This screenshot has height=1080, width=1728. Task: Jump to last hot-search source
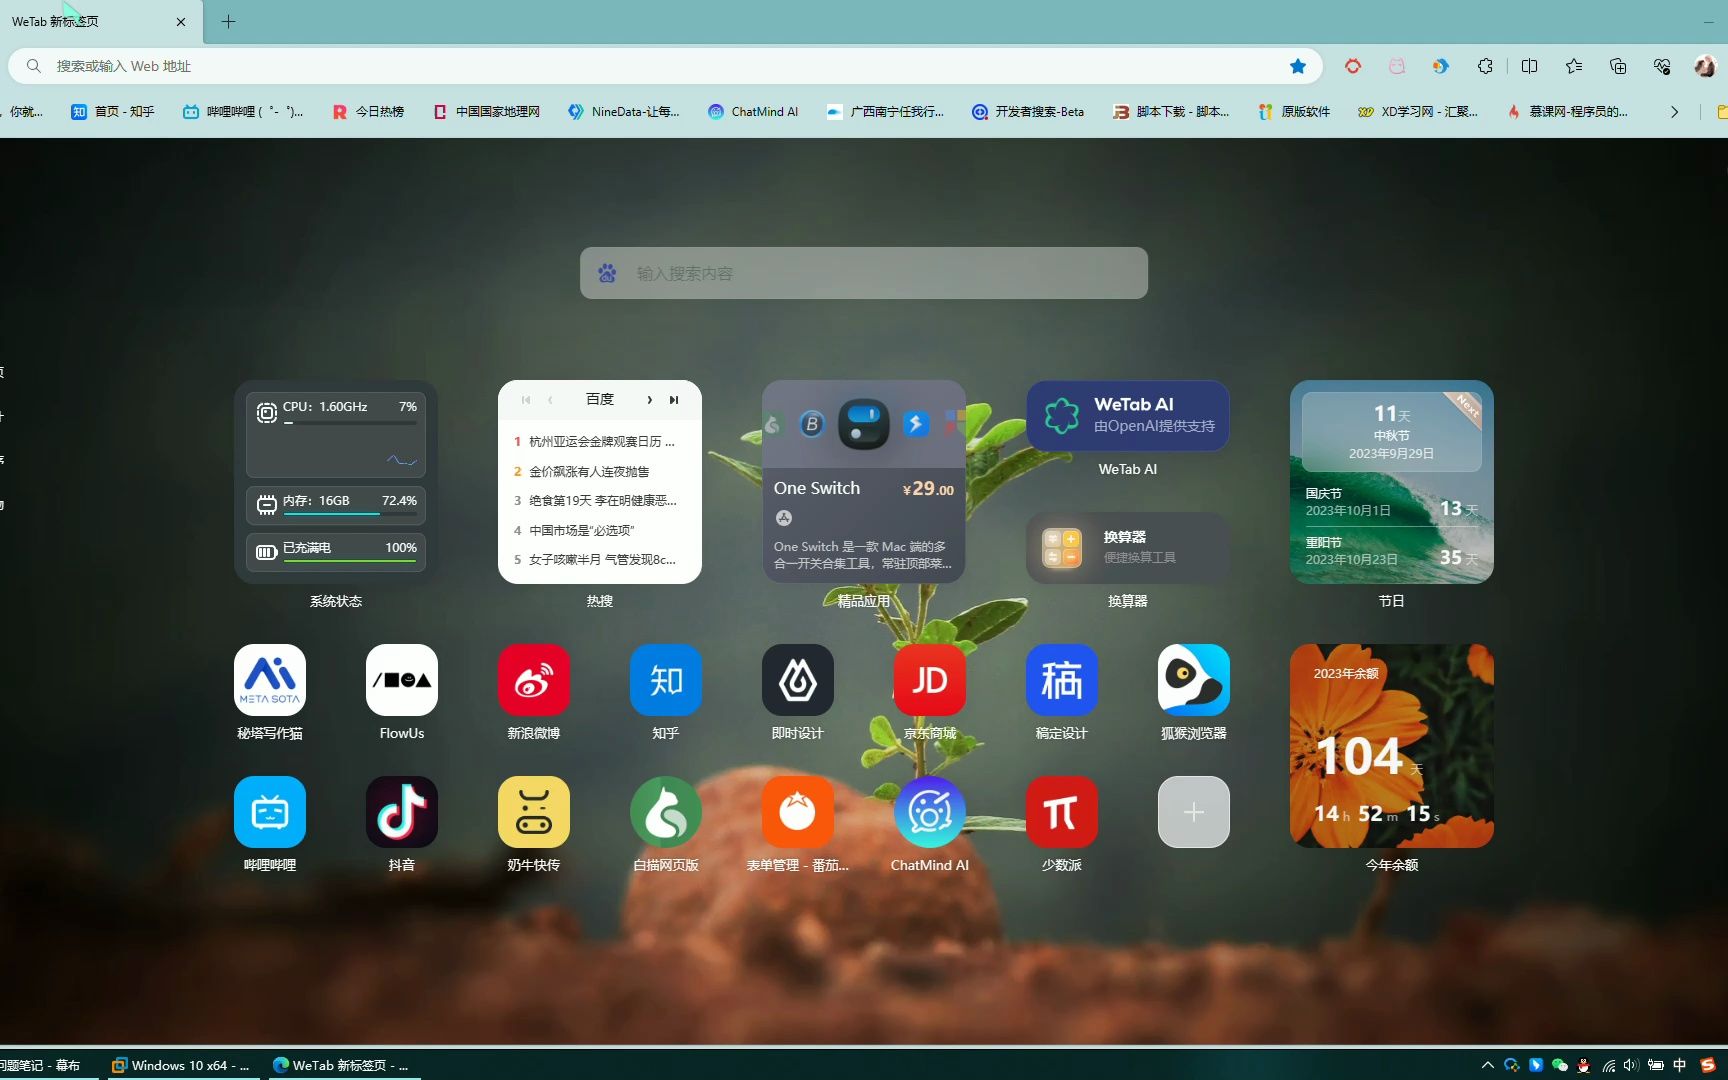[x=674, y=400]
